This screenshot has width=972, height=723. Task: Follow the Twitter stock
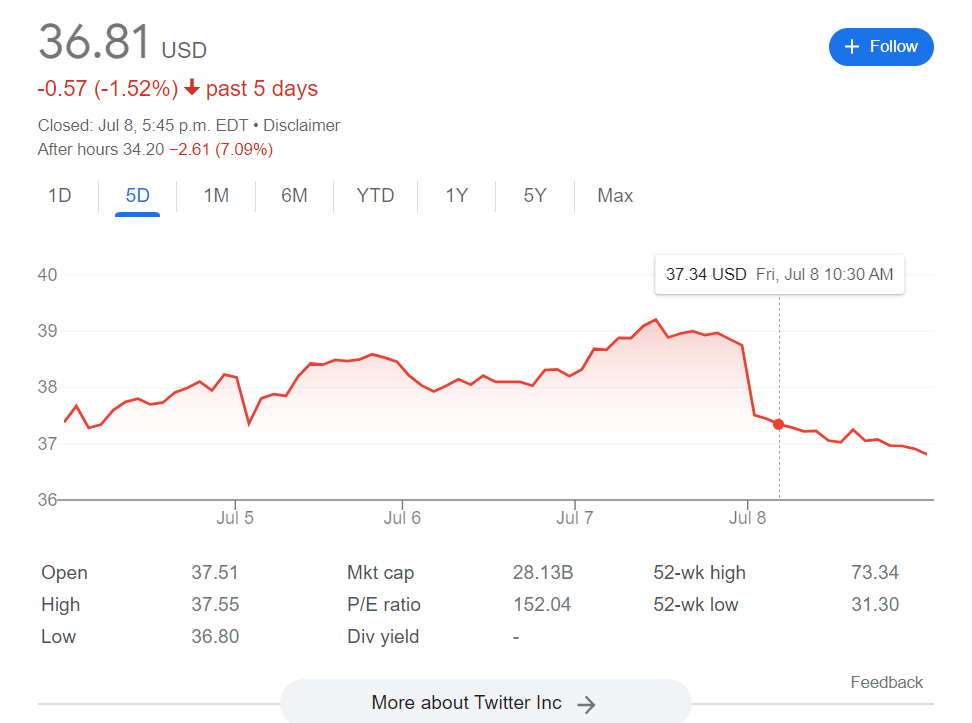(x=880, y=47)
